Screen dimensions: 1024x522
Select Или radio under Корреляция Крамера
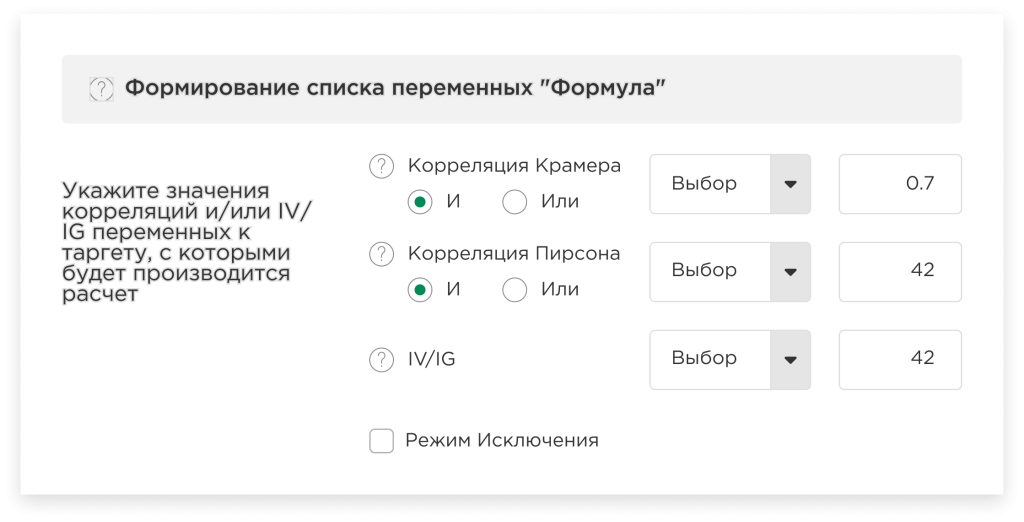coord(515,202)
